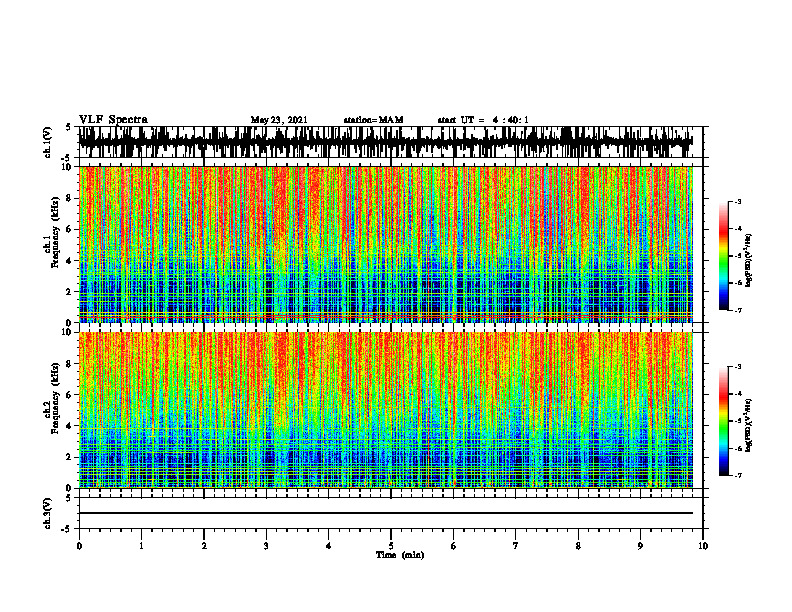Click the ch.2 log PSD color bar

(724, 421)
